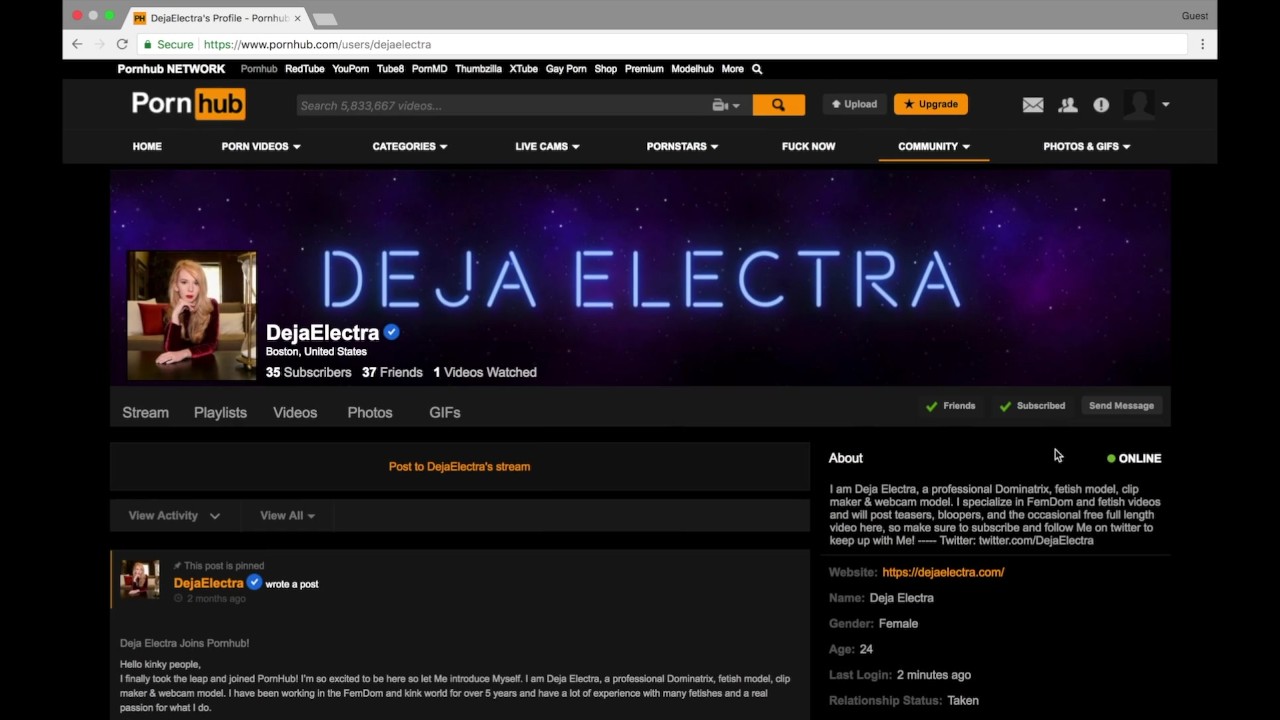The height and width of the screenshot is (720, 1280).
Task: Click the Upgrade star button
Action: (x=931, y=104)
